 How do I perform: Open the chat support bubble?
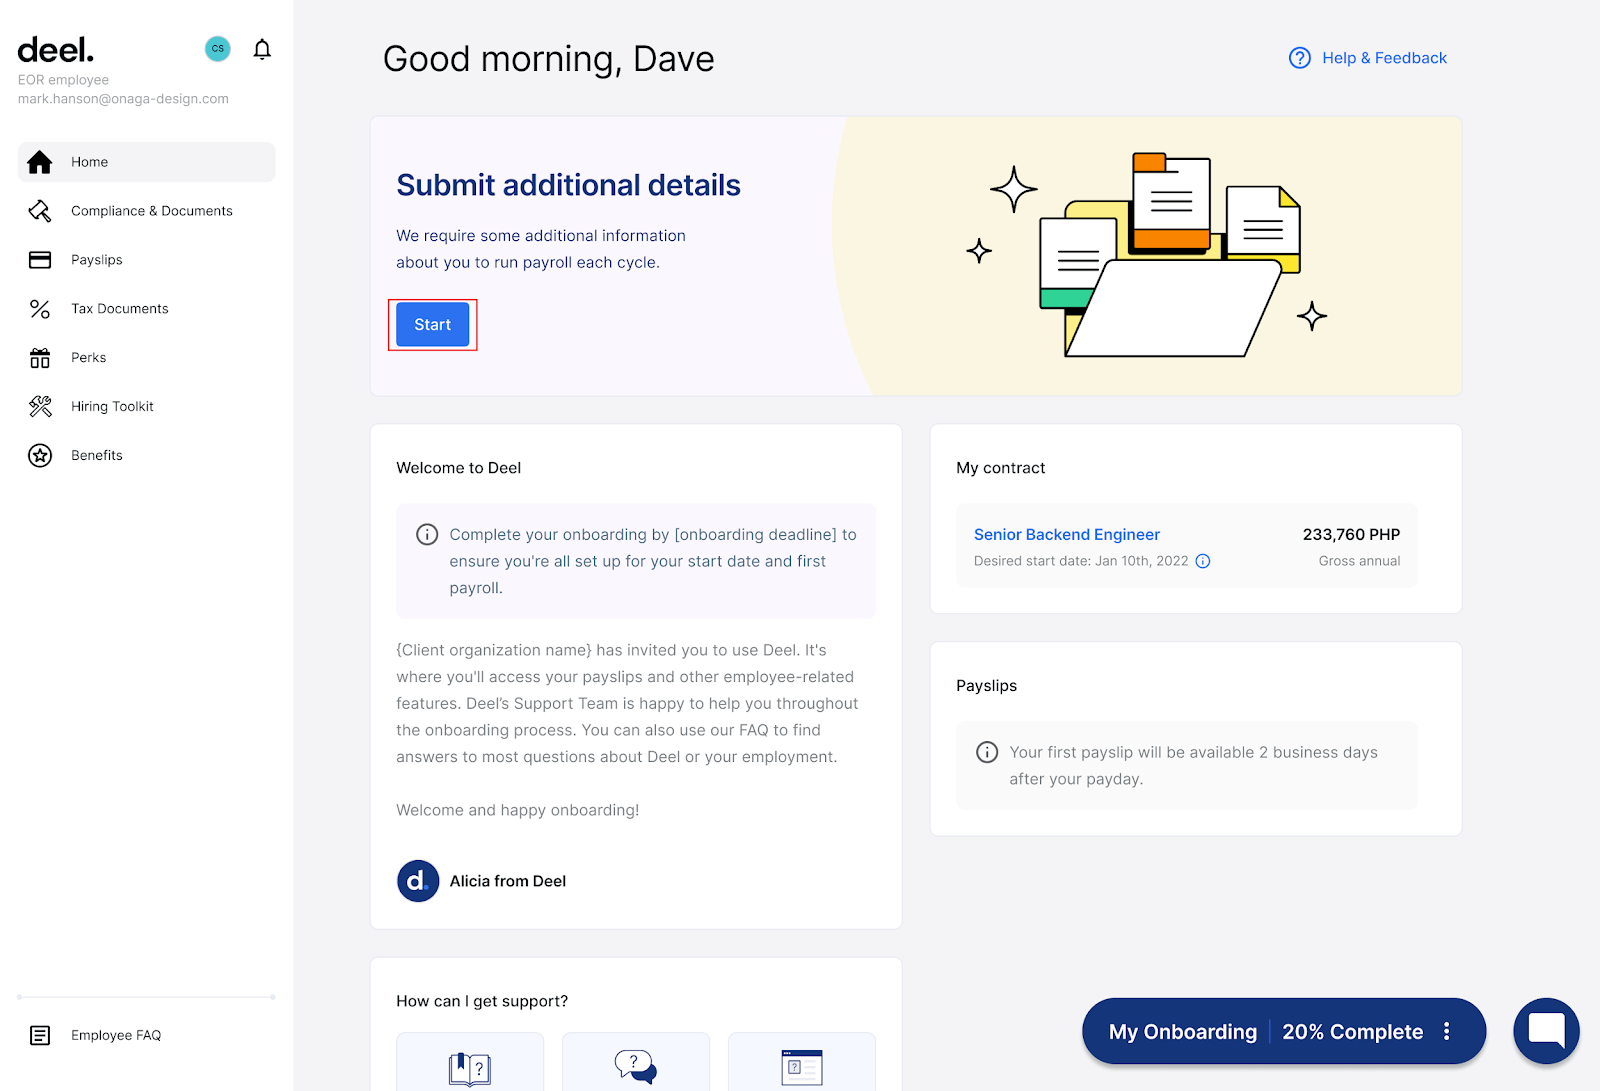[1546, 1031]
